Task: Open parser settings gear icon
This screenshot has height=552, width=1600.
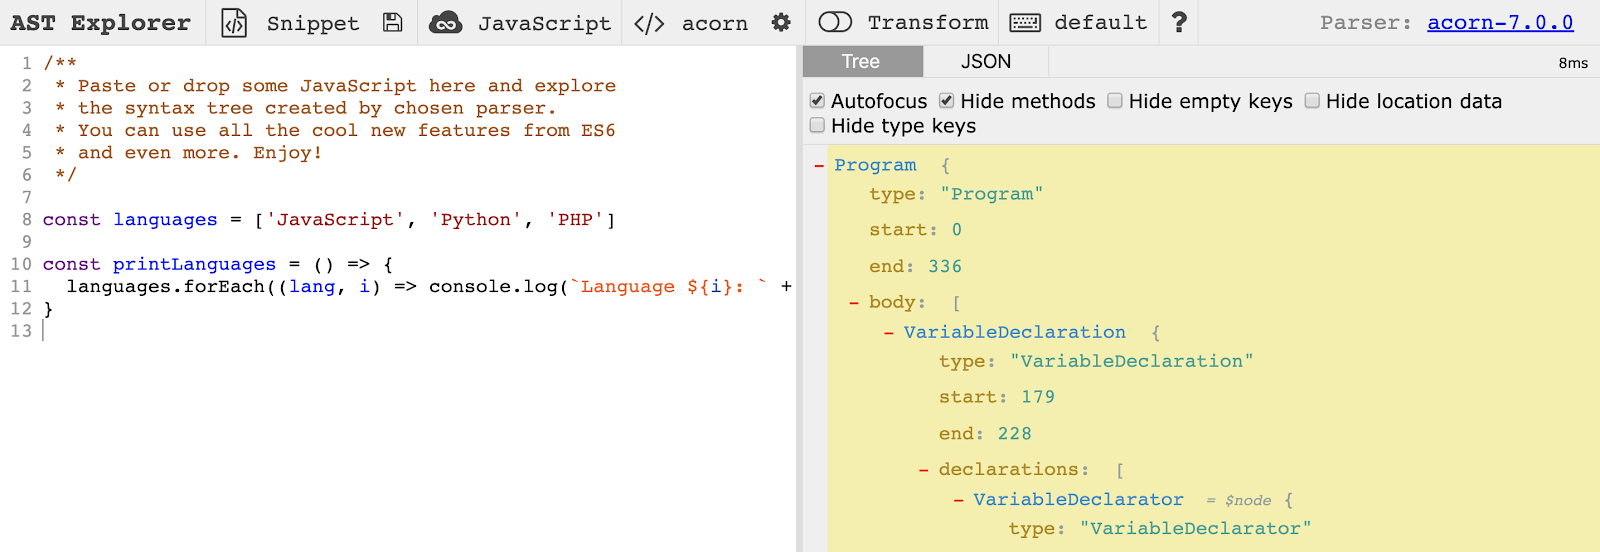Action: click(x=781, y=22)
